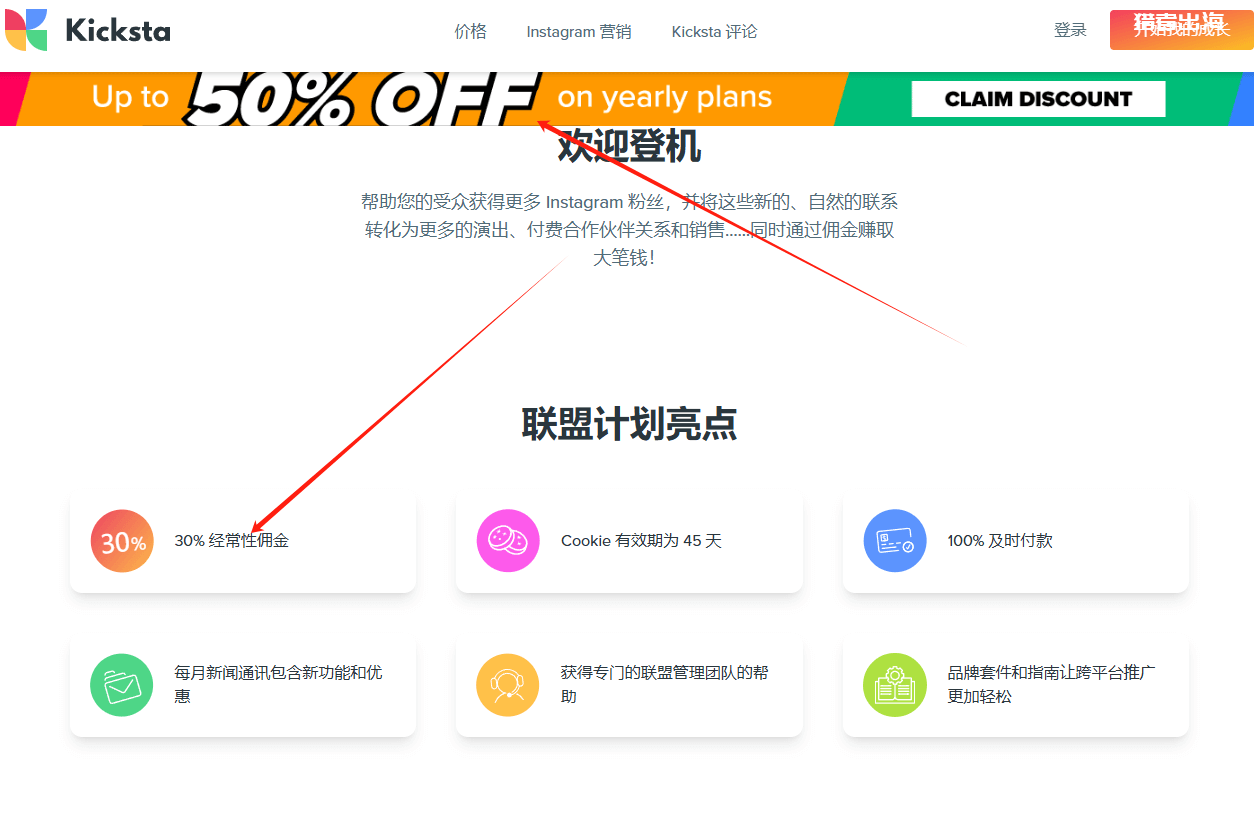The width and height of the screenshot is (1254, 826).
Task: Click the 50% OFF banner text
Action: click(x=360, y=99)
